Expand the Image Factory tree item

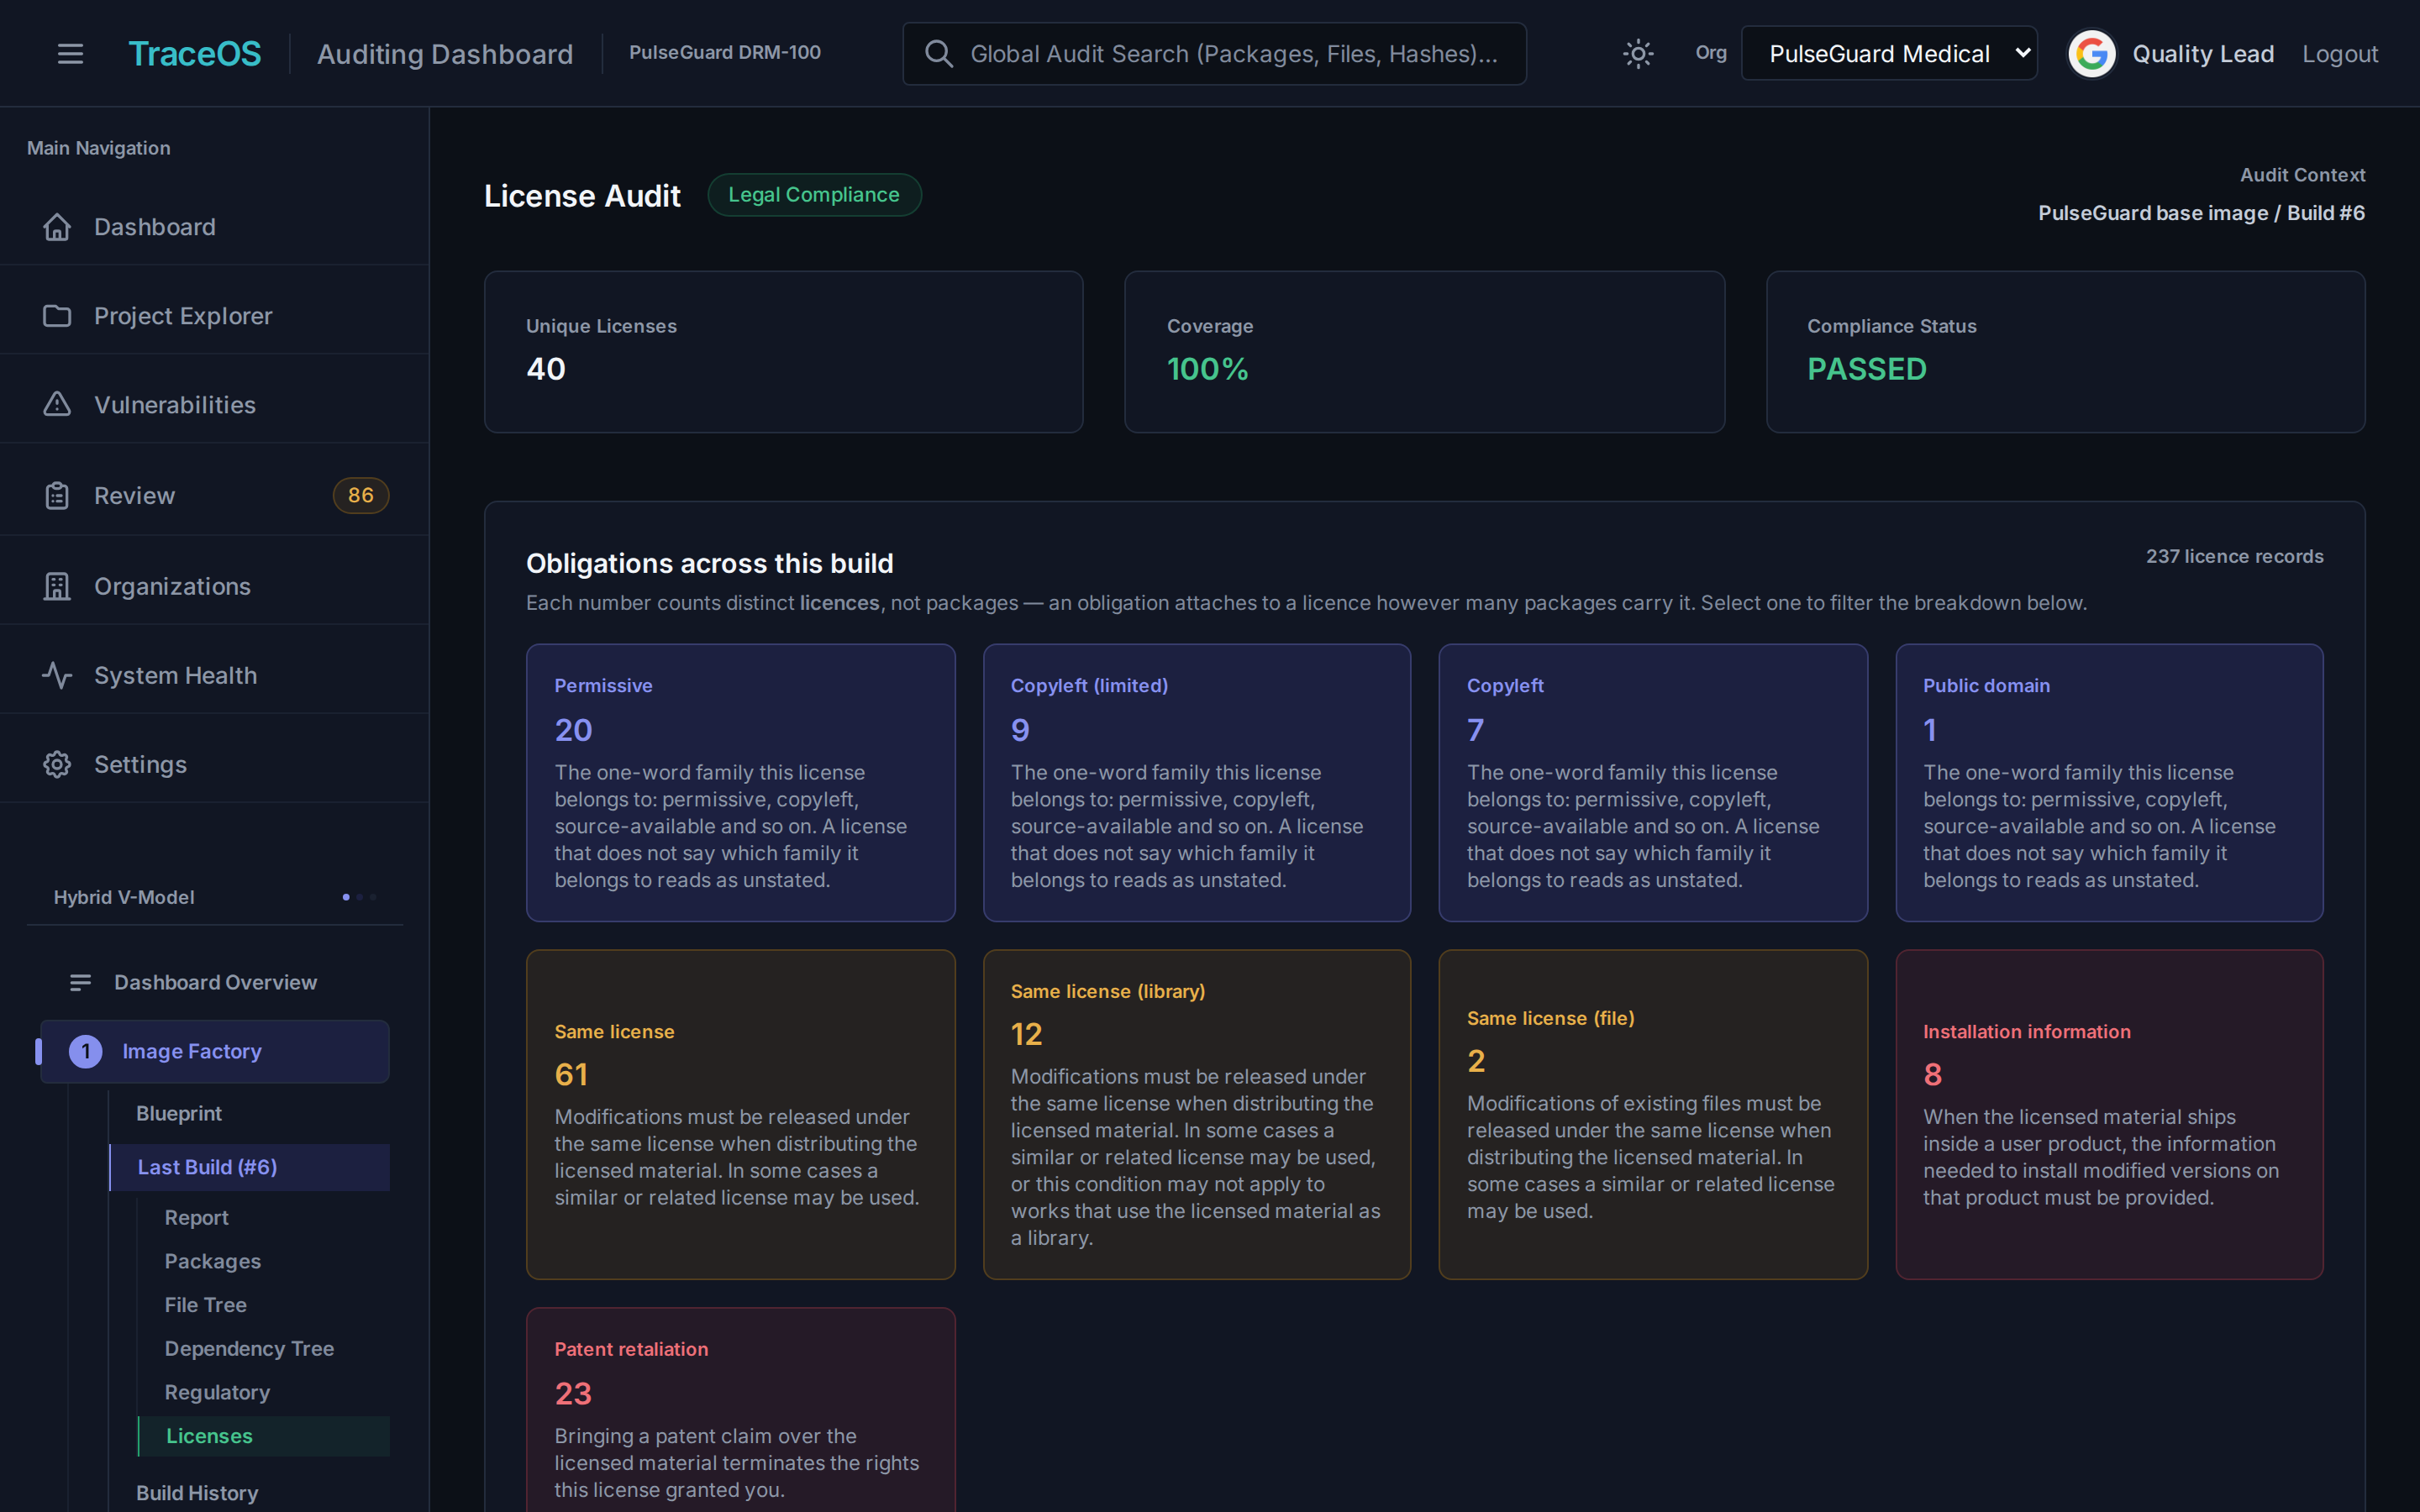point(215,1051)
